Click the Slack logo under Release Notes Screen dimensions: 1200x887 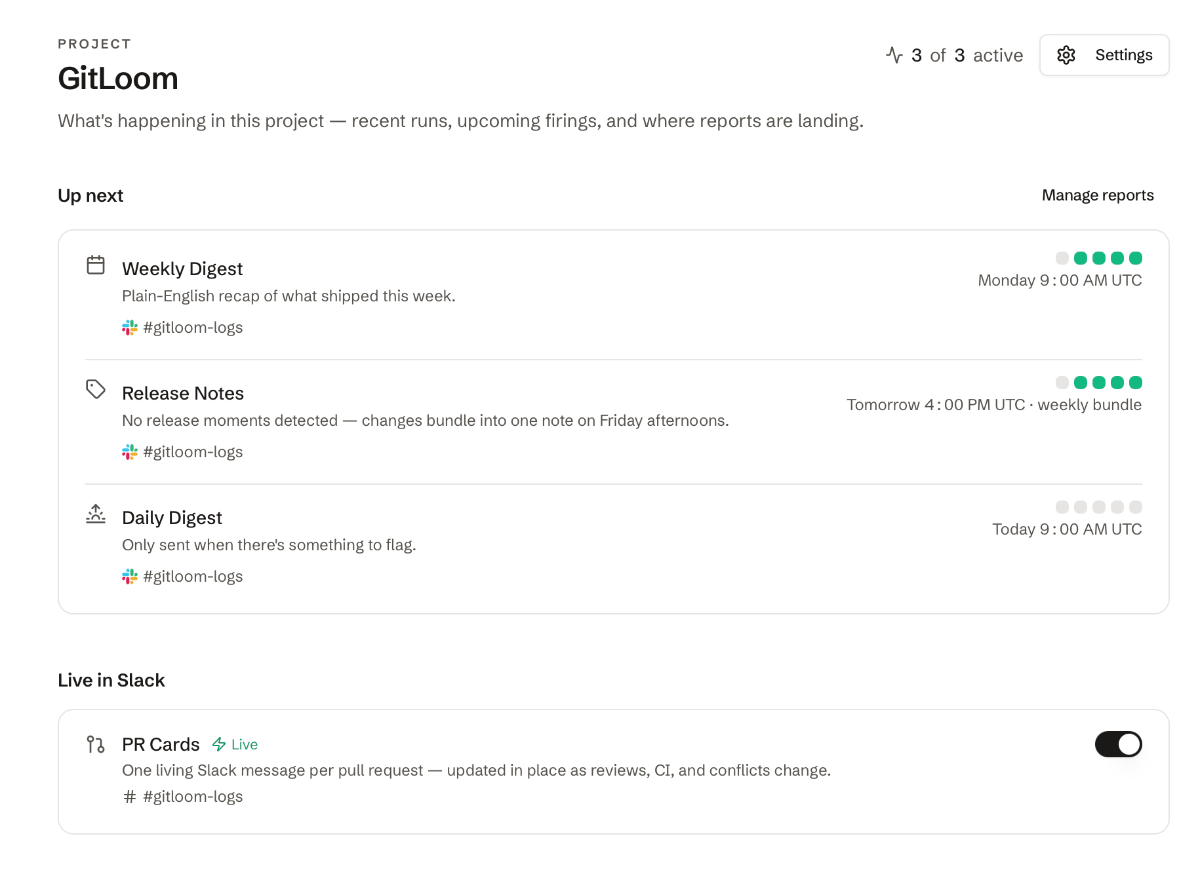click(130, 452)
